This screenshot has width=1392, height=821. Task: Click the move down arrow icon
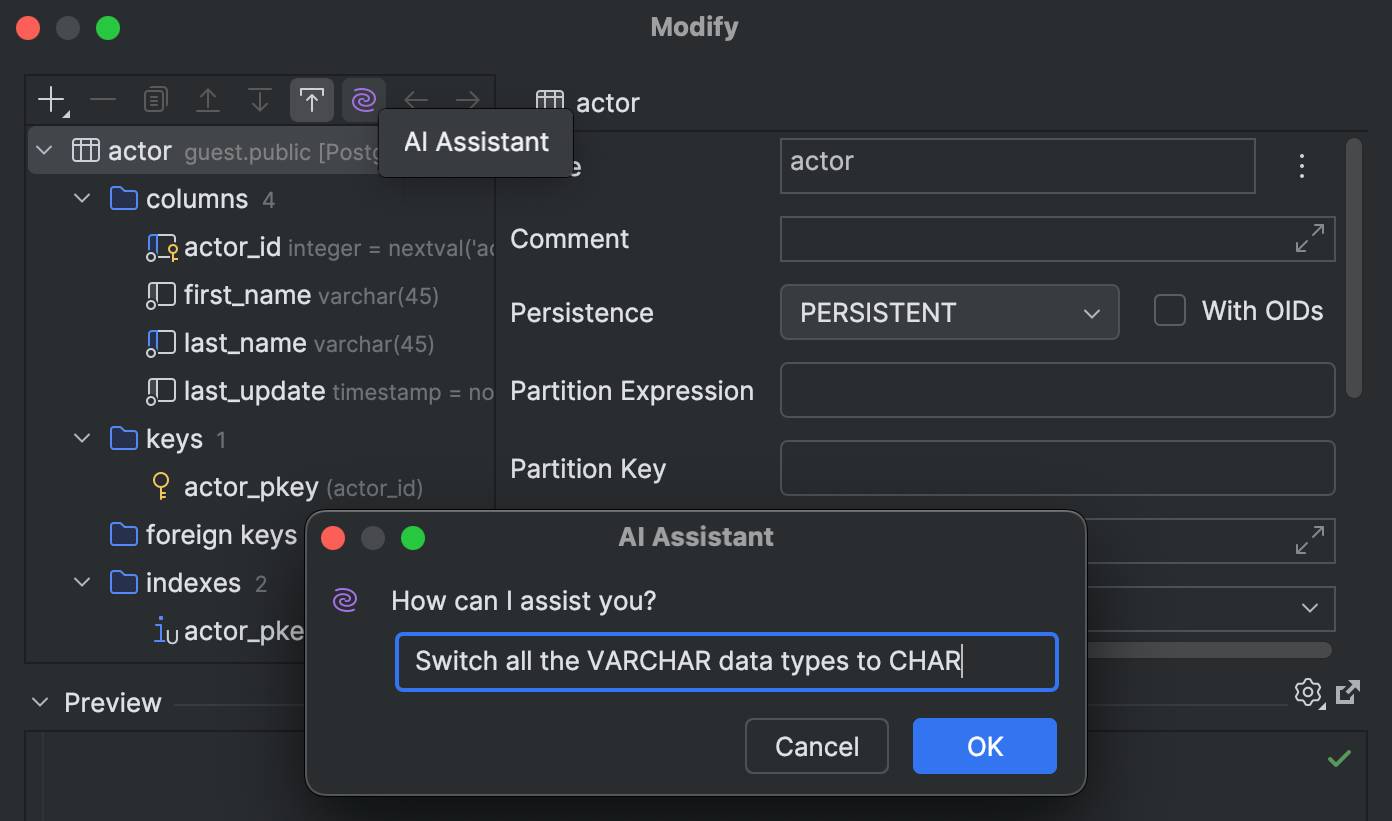(x=259, y=100)
